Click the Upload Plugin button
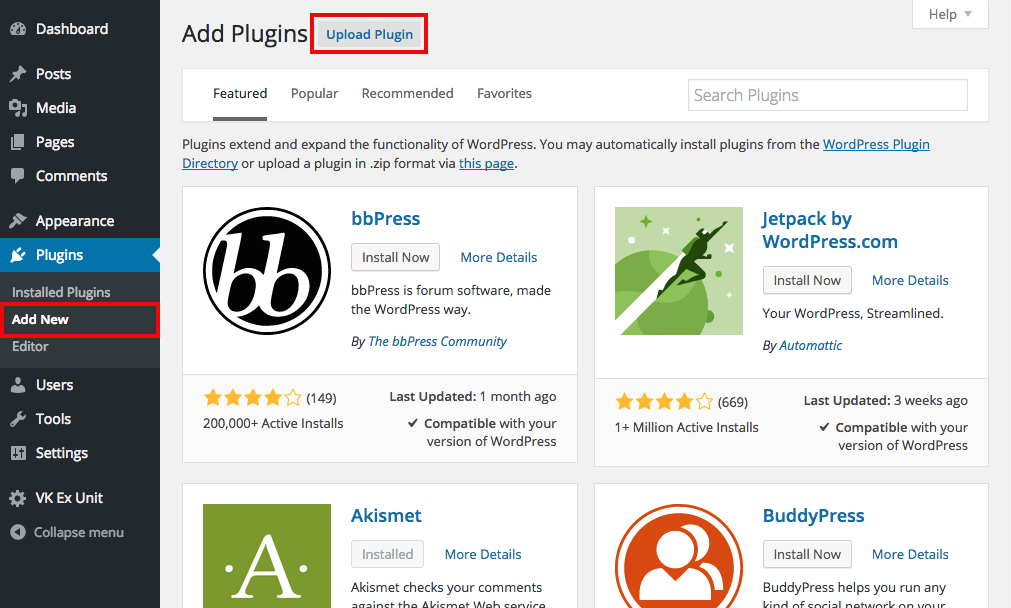This screenshot has width=1011, height=608. [369, 34]
